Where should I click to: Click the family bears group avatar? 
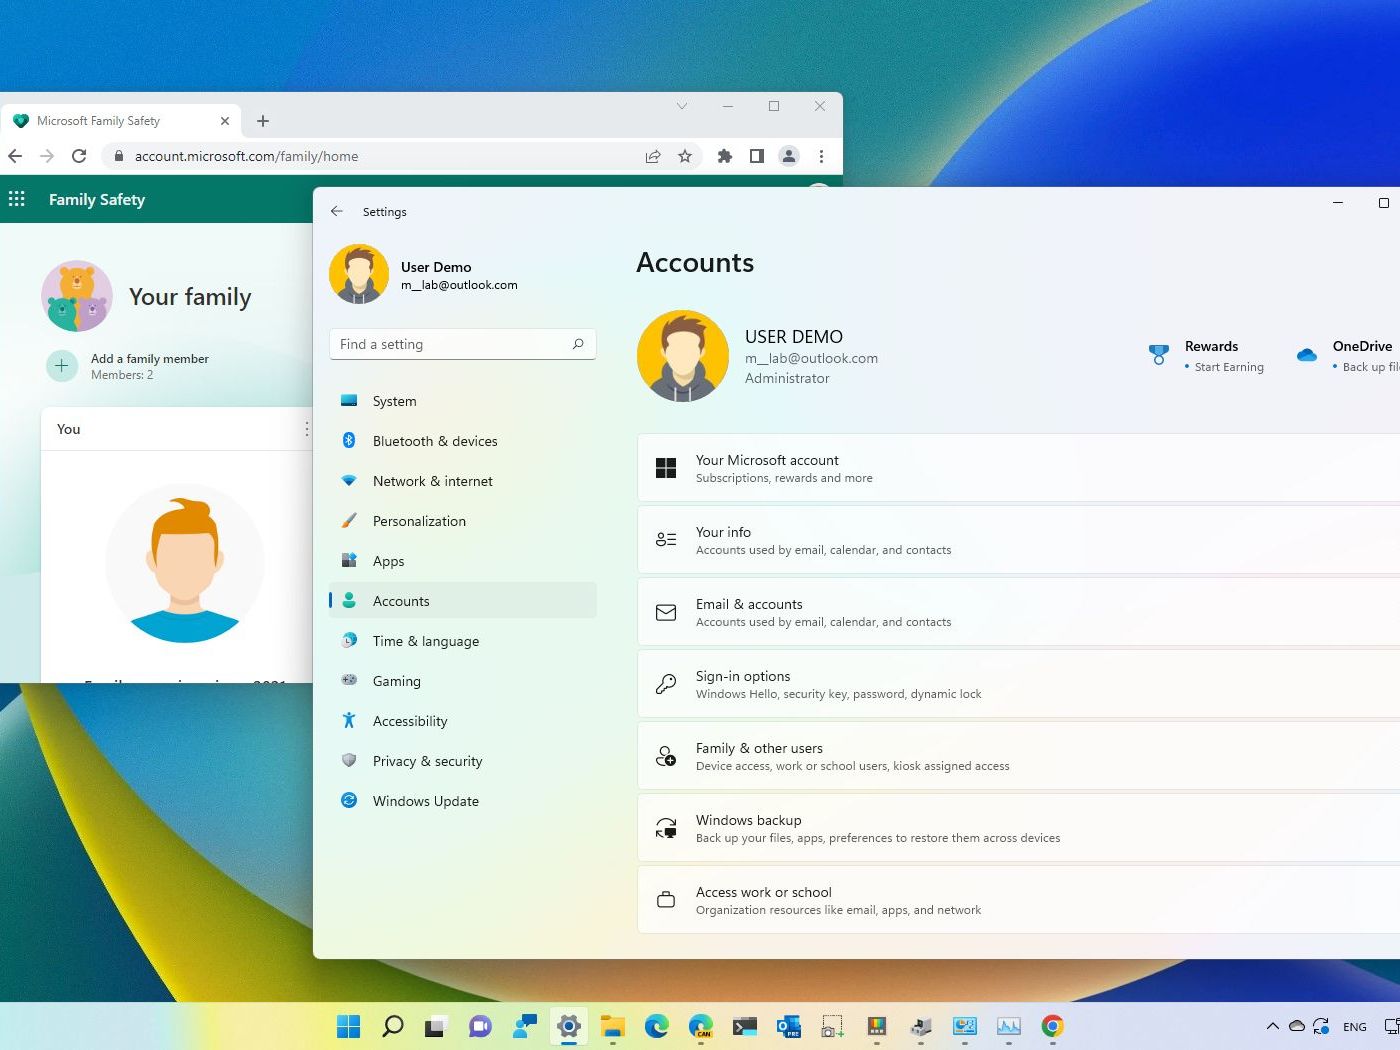pyautogui.click(x=77, y=296)
